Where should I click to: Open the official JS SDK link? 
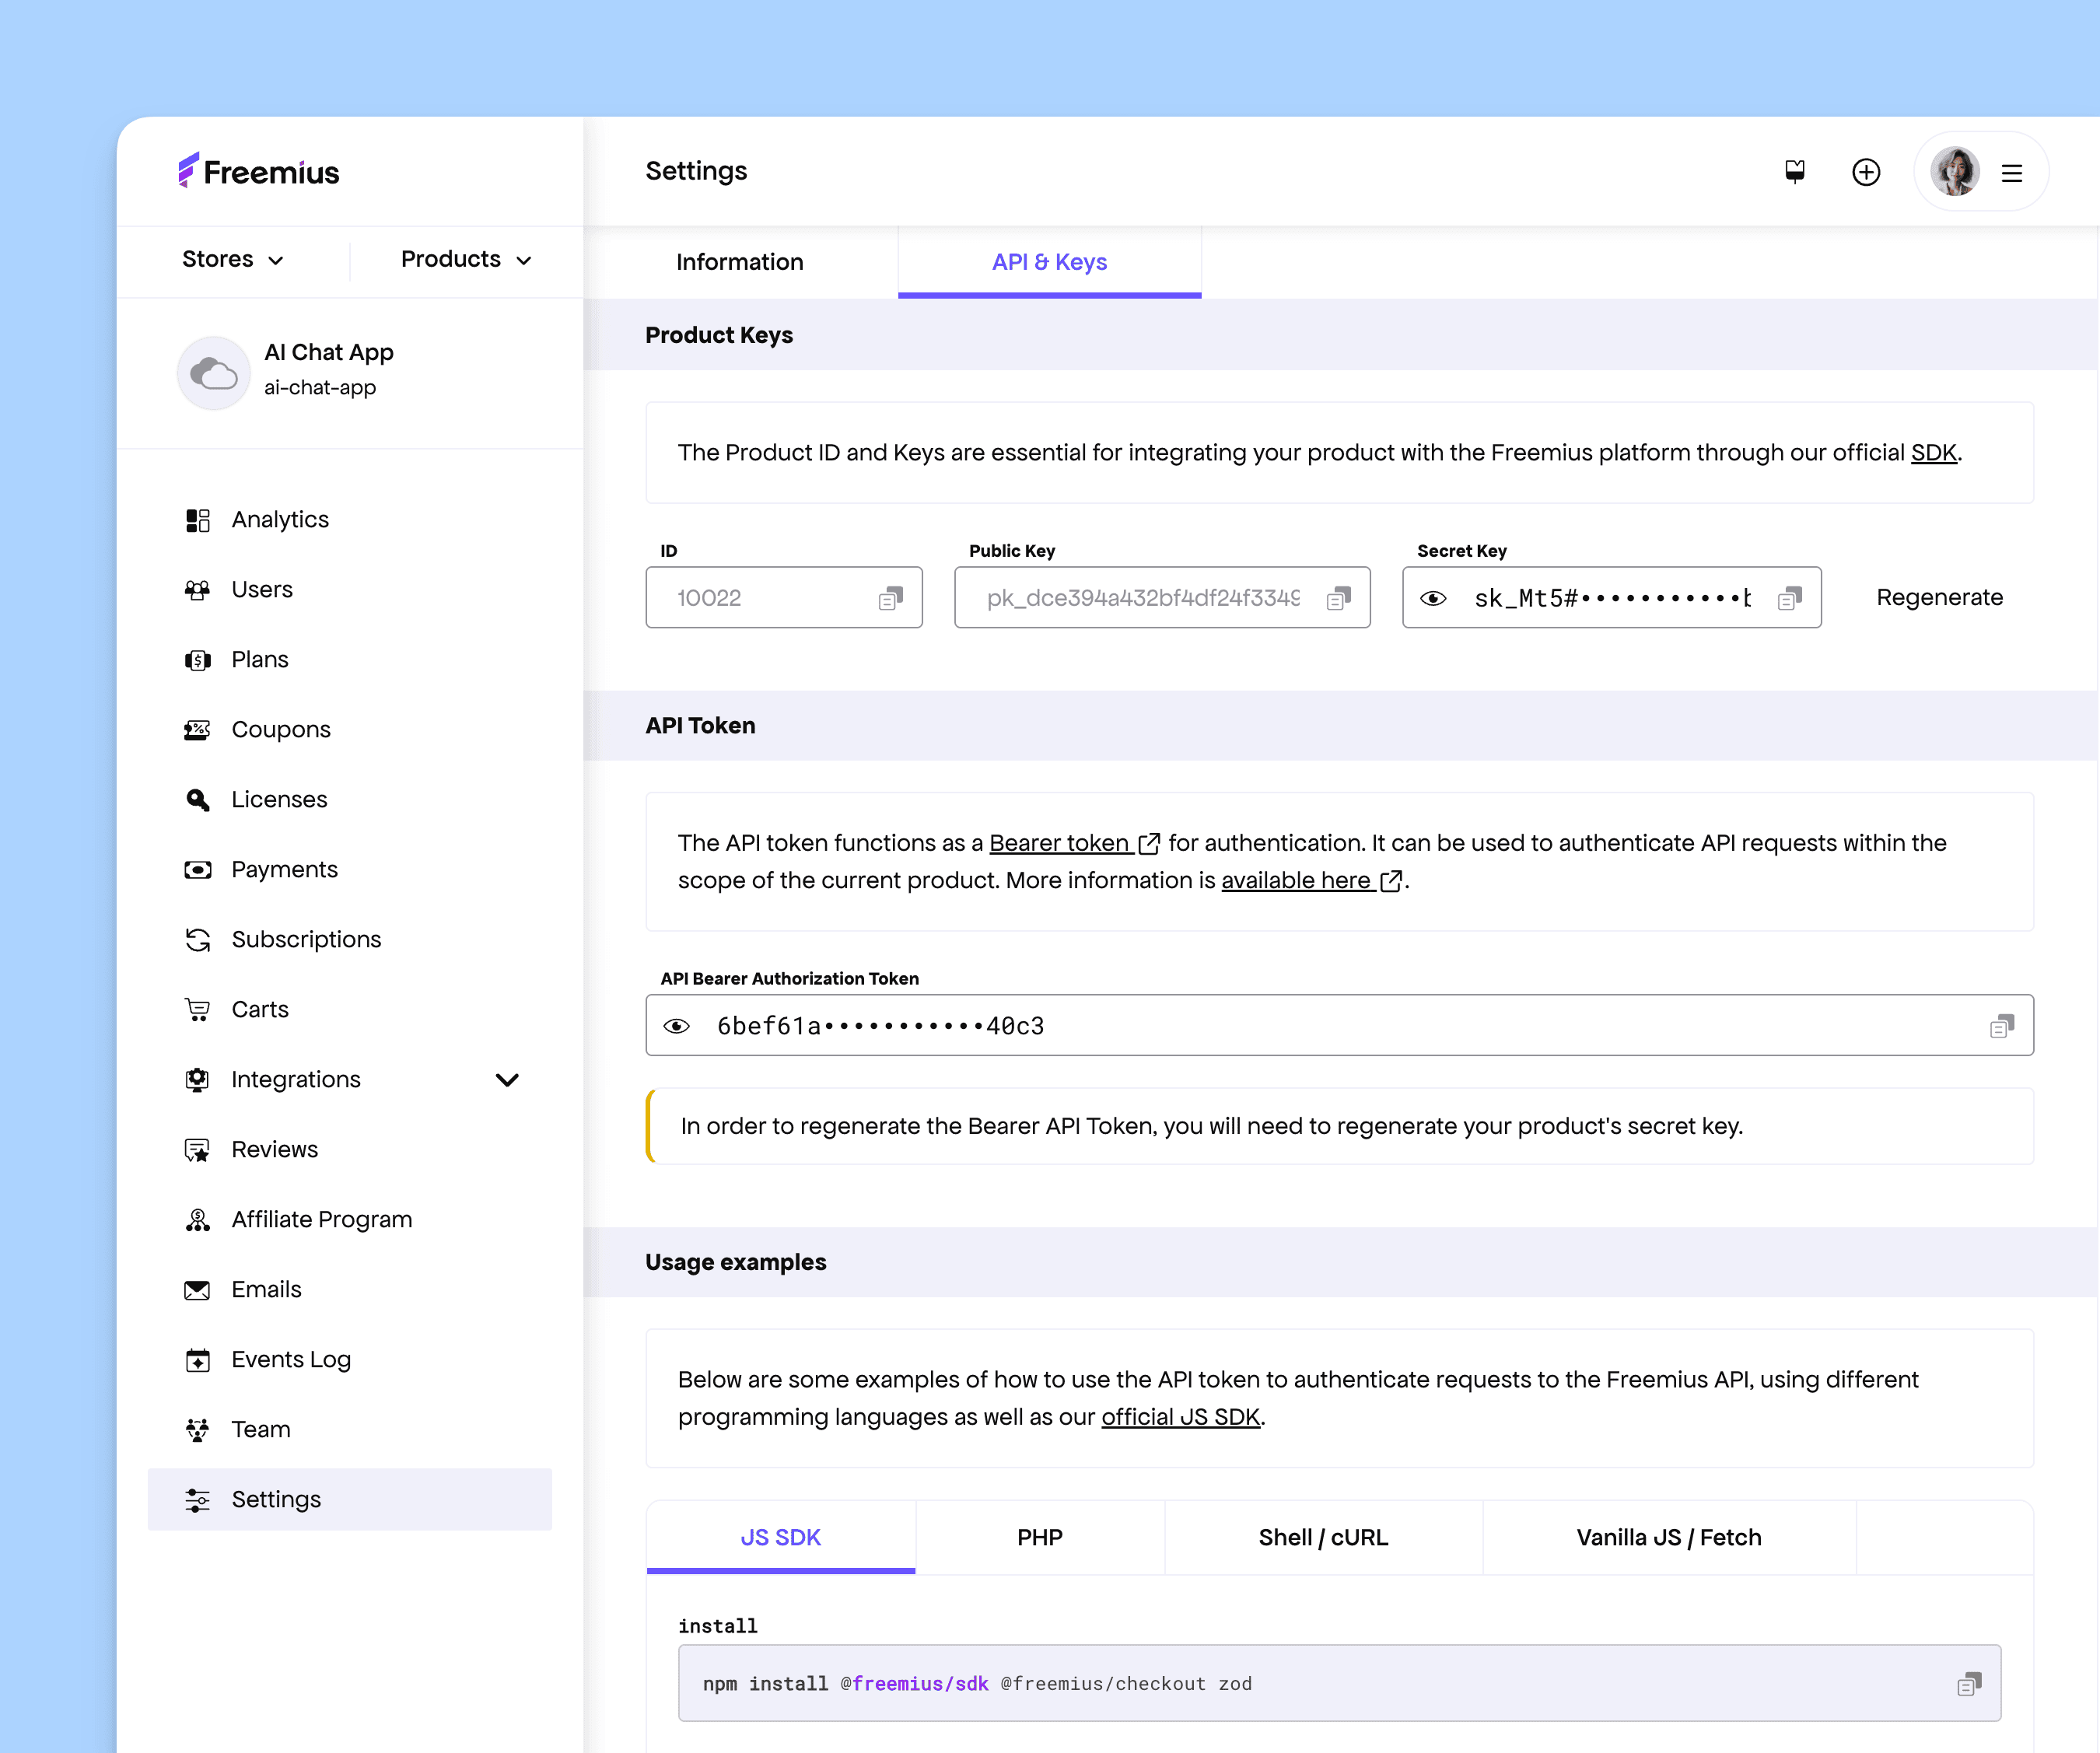click(x=1181, y=1418)
